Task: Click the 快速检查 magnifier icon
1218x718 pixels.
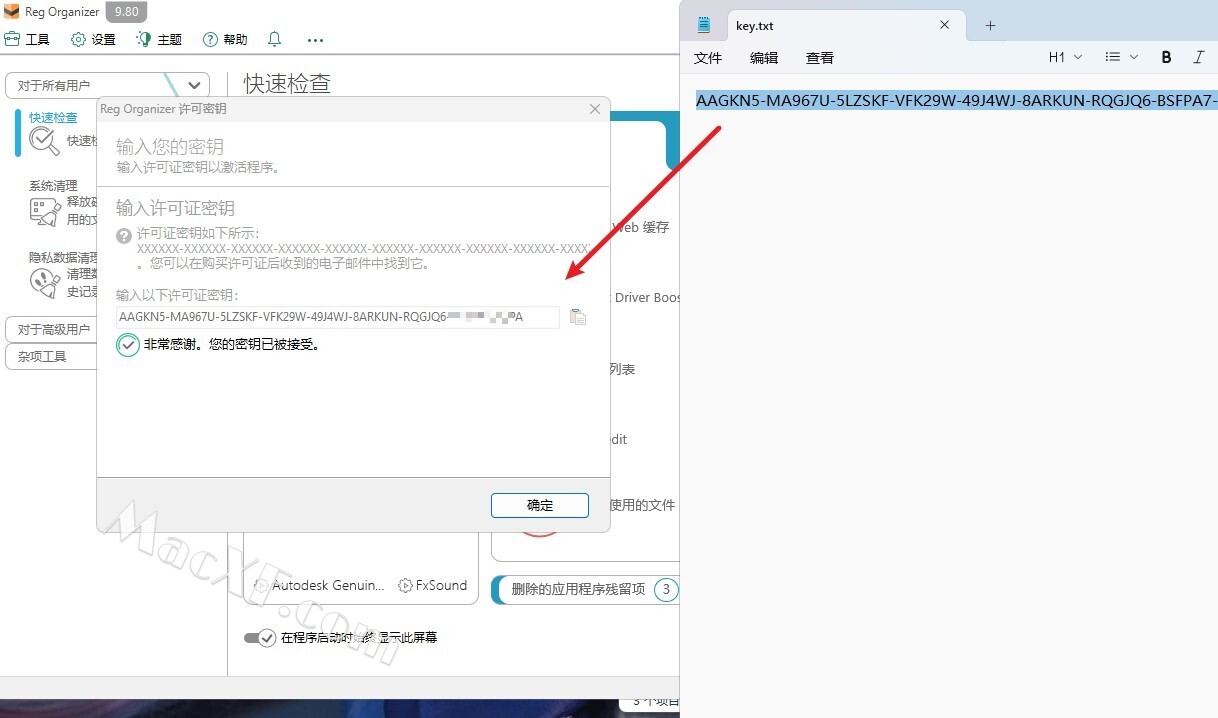Action: (44, 141)
